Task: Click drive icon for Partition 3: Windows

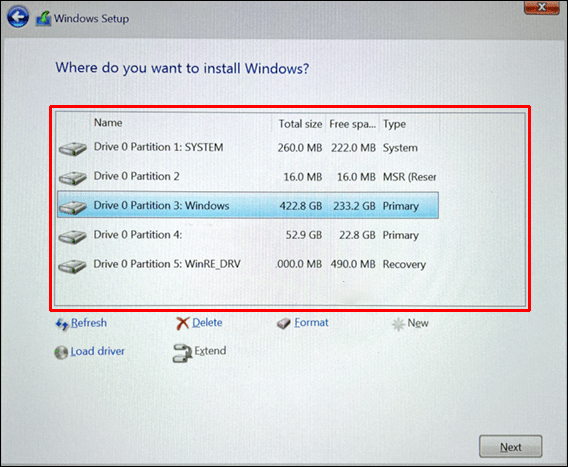Action: pos(72,207)
